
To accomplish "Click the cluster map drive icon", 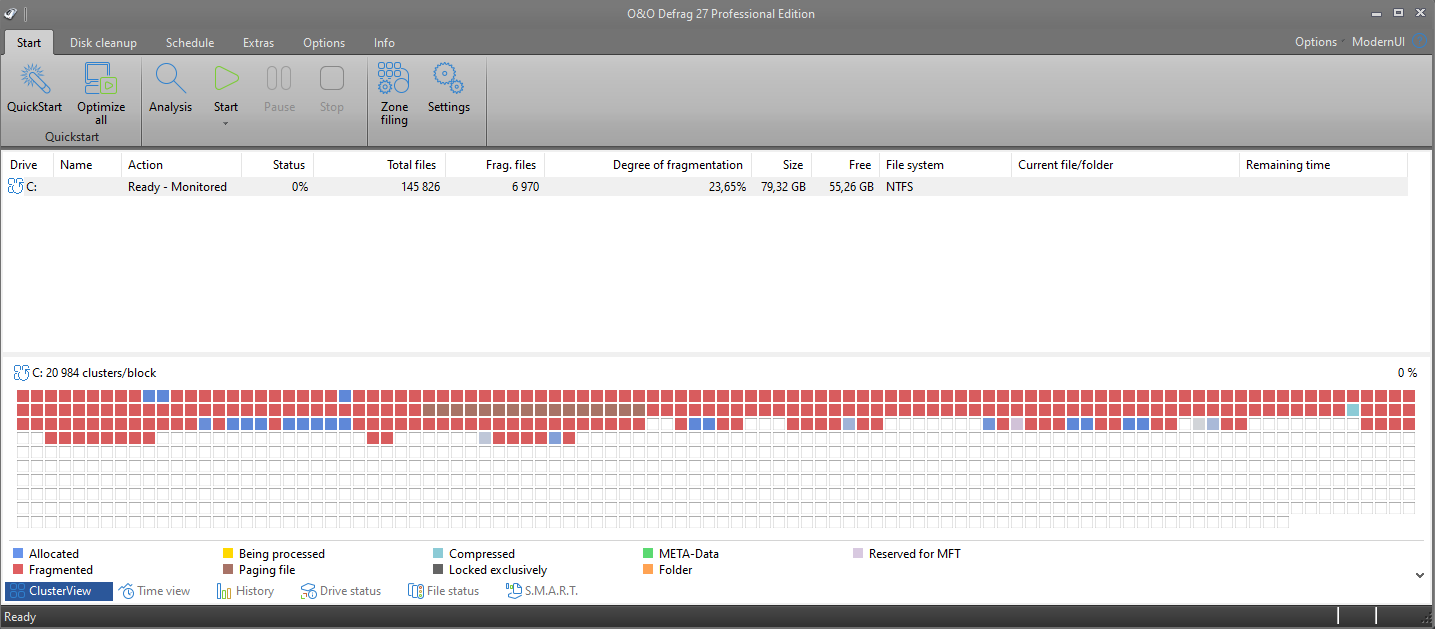I will coord(21,373).
